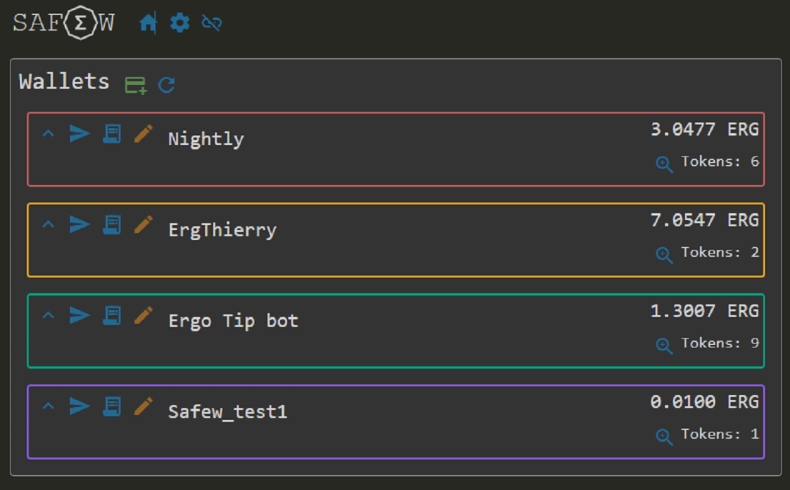The height and width of the screenshot is (490, 790).
Task: Open the settings gear icon
Action: (179, 23)
